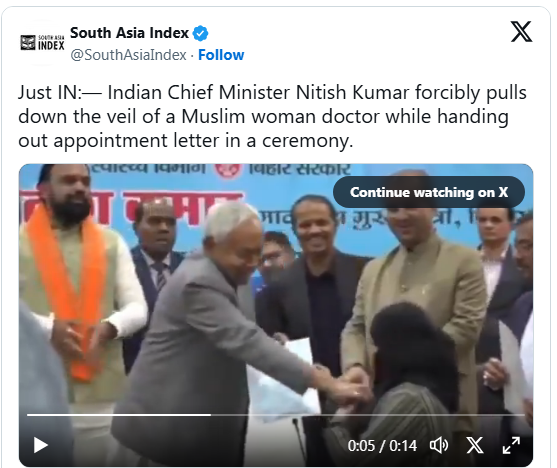Click the X logo at top right

521,31
